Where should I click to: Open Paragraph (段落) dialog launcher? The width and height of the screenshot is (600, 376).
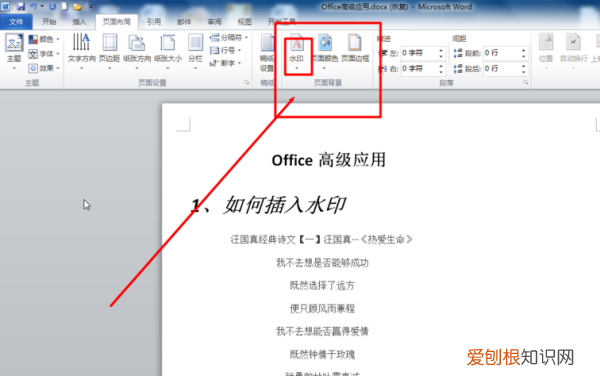click(x=526, y=82)
